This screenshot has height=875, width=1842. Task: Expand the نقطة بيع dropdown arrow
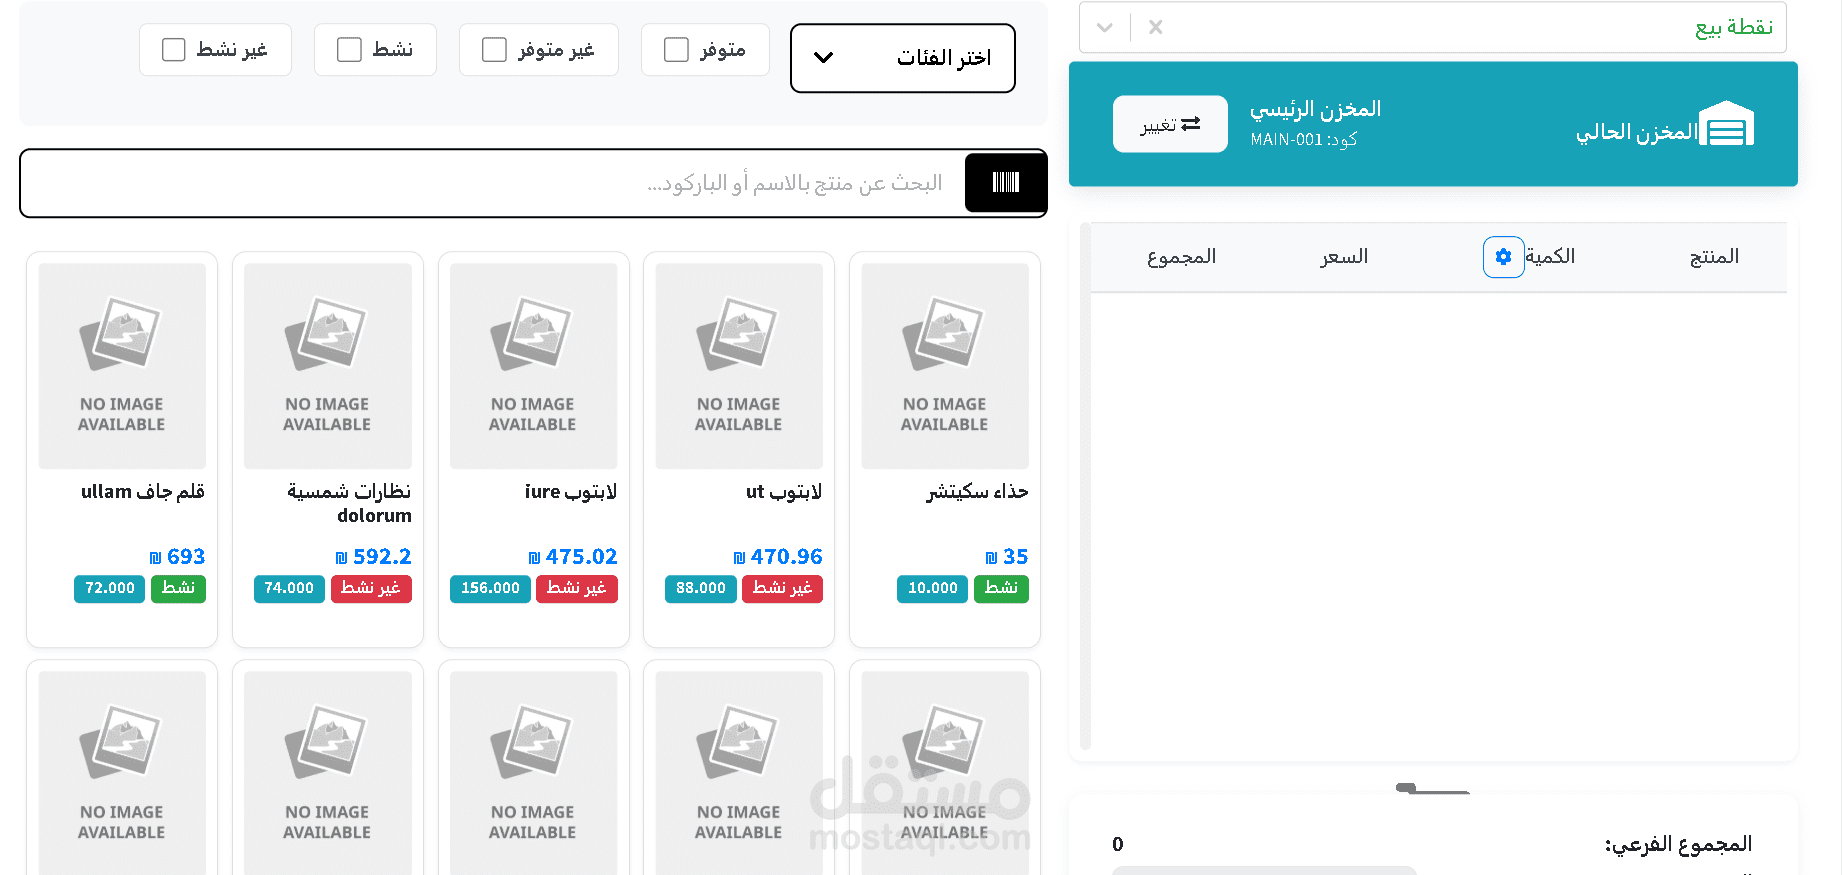(1105, 27)
